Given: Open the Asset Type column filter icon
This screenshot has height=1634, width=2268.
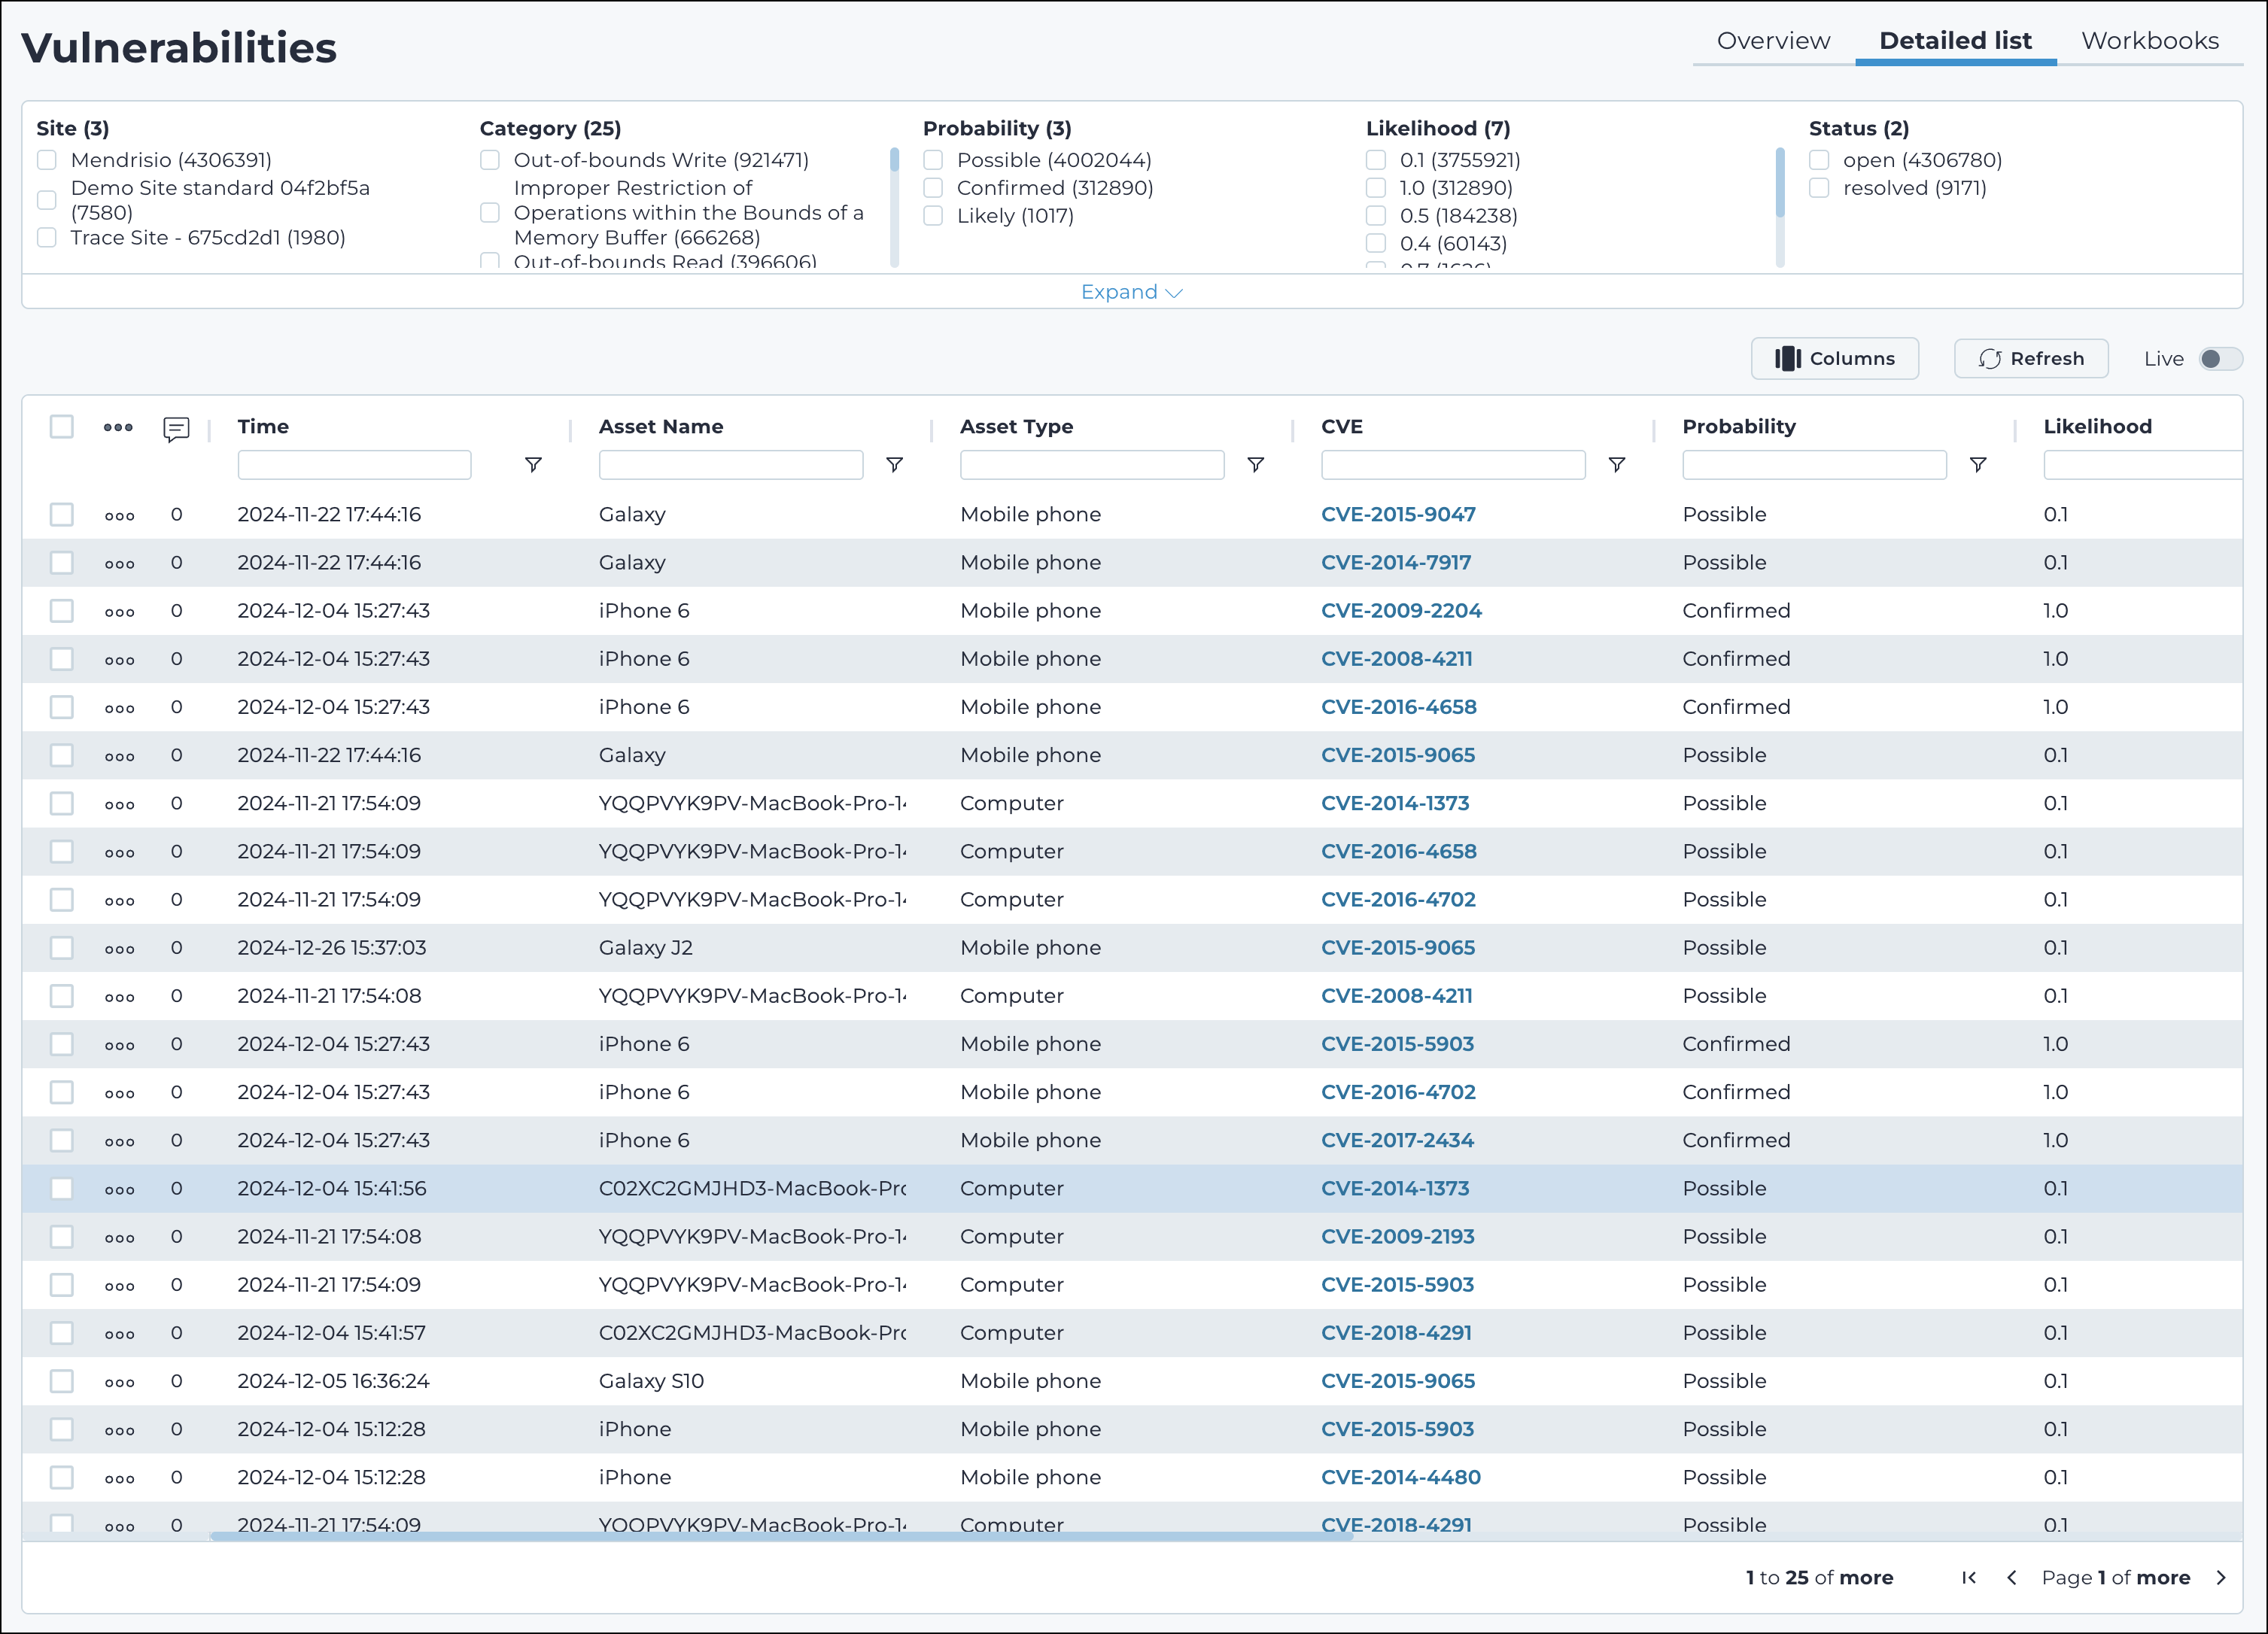Looking at the screenshot, I should (x=1255, y=465).
